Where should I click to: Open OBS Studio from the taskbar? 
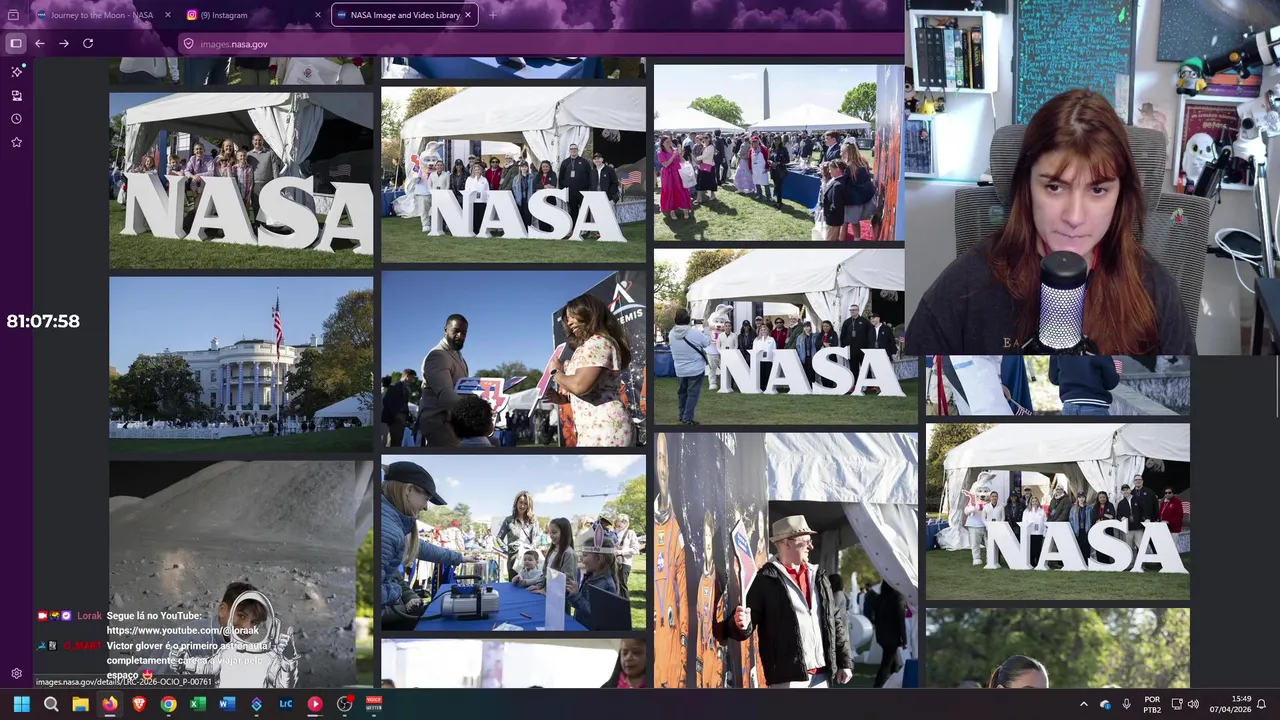345,704
